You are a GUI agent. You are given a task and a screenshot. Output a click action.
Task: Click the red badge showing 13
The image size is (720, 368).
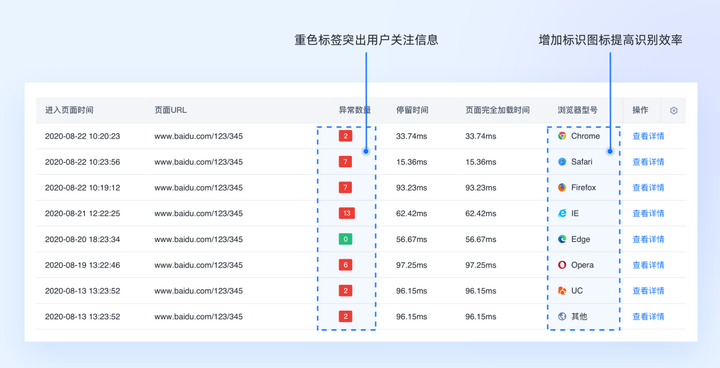347,213
